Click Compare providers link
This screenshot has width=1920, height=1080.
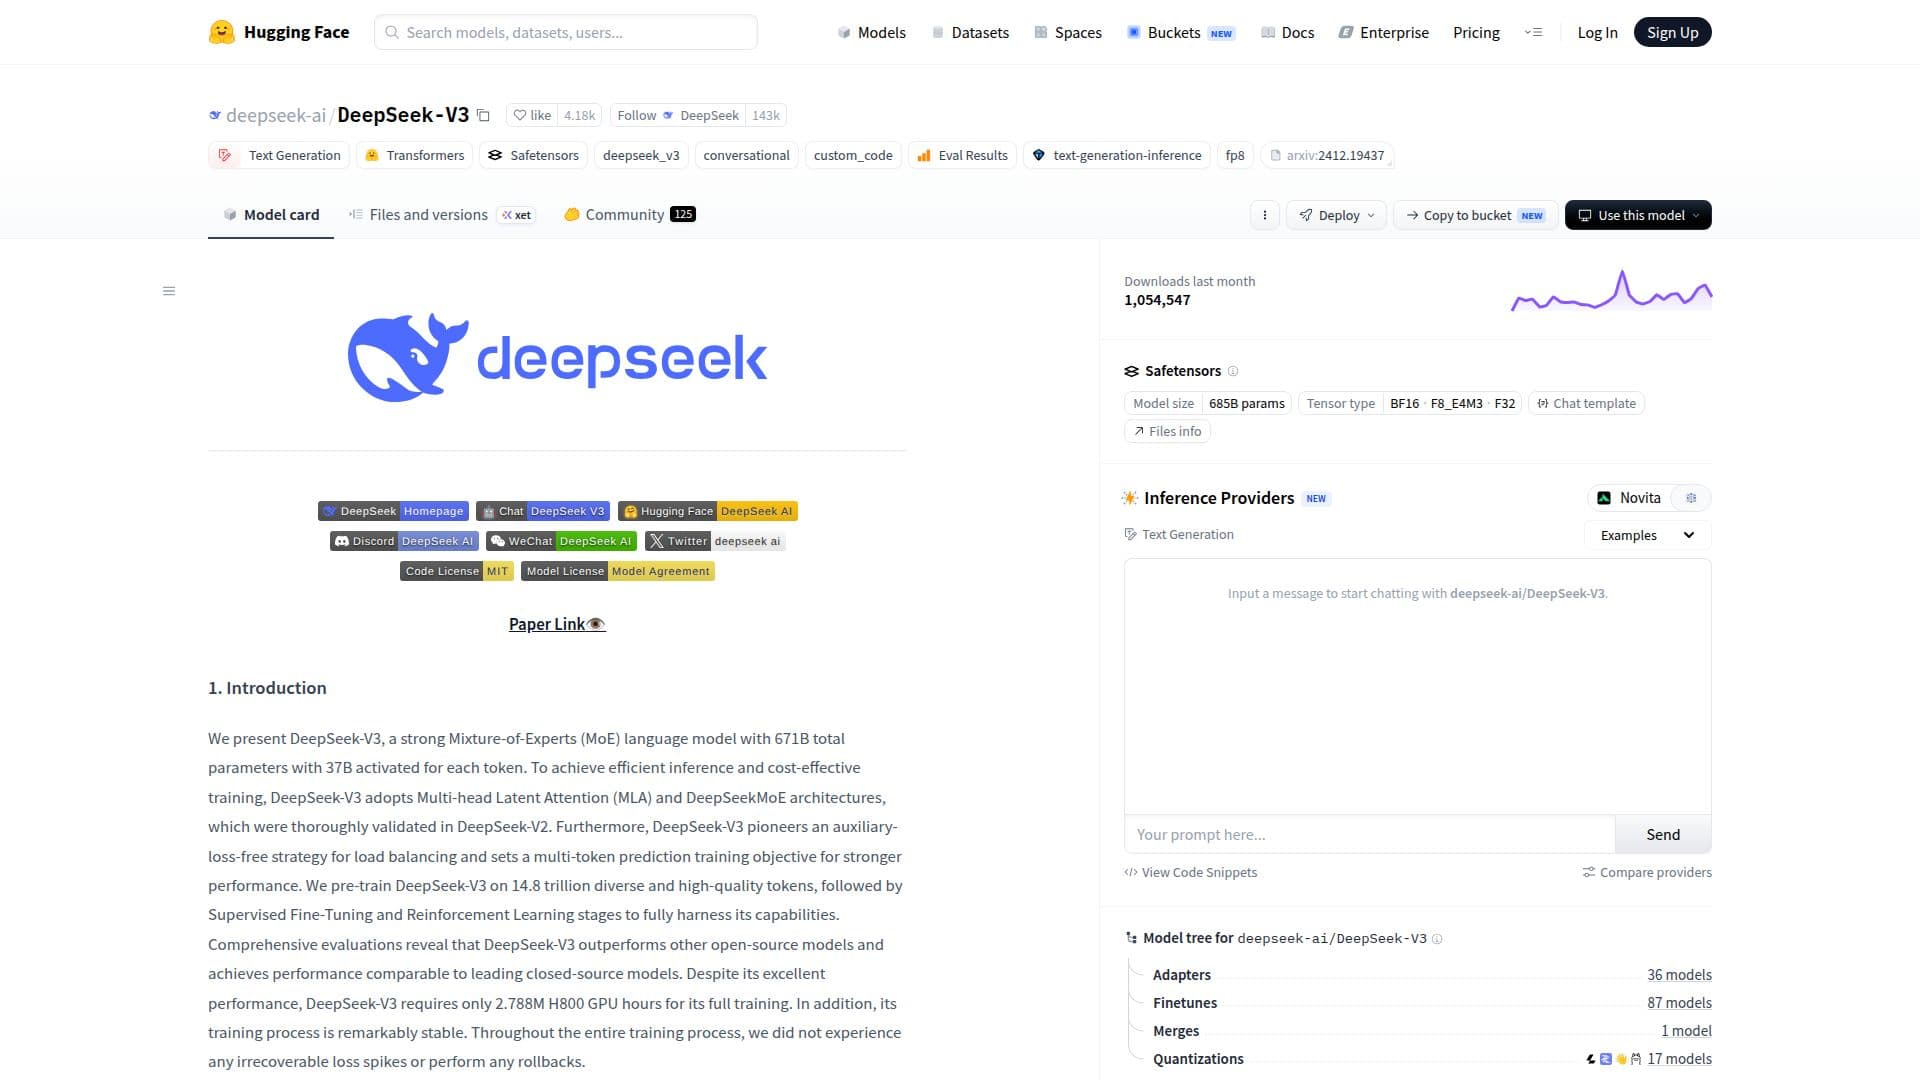click(1647, 873)
